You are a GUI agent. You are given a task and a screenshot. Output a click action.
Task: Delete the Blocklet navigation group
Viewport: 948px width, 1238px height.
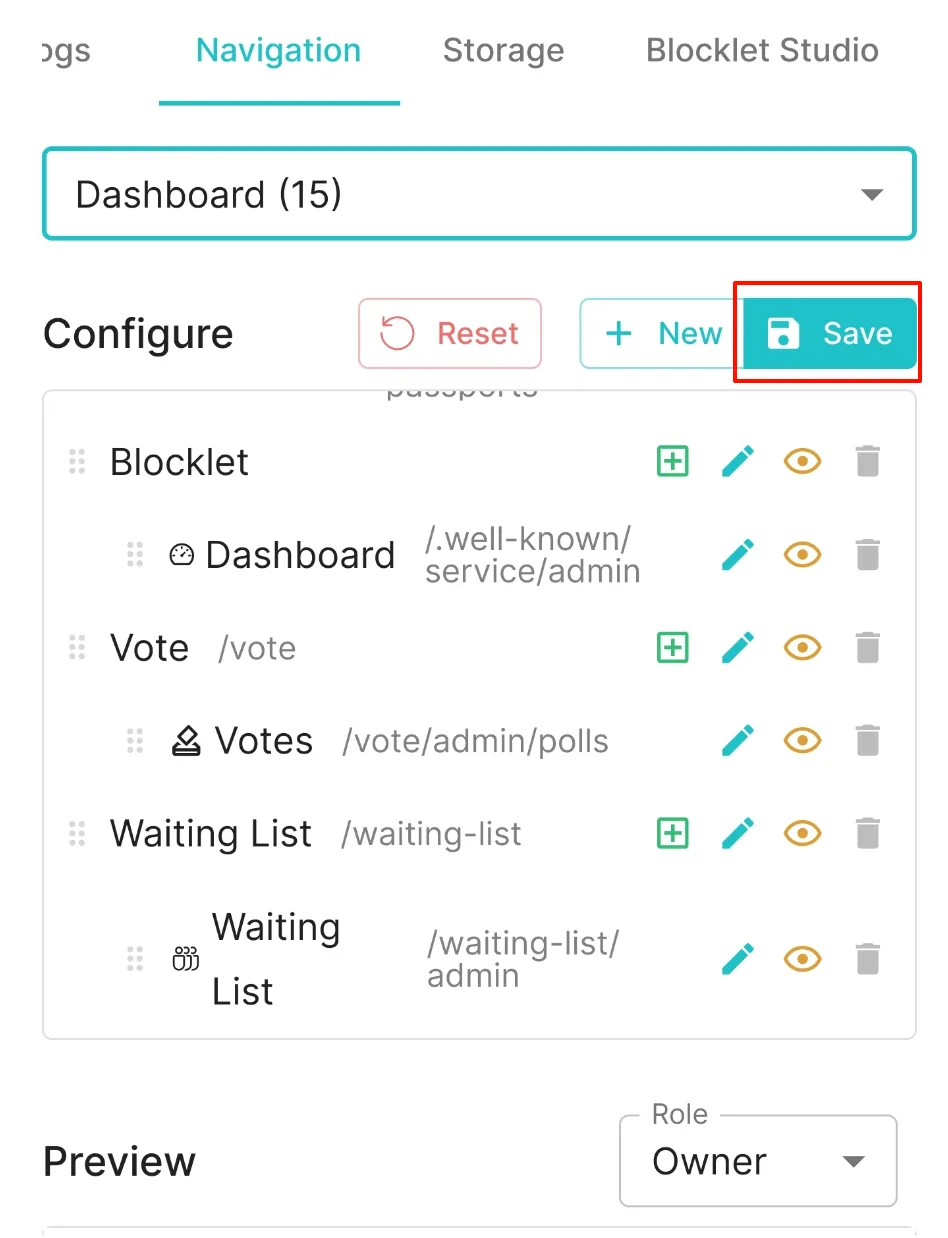point(868,462)
